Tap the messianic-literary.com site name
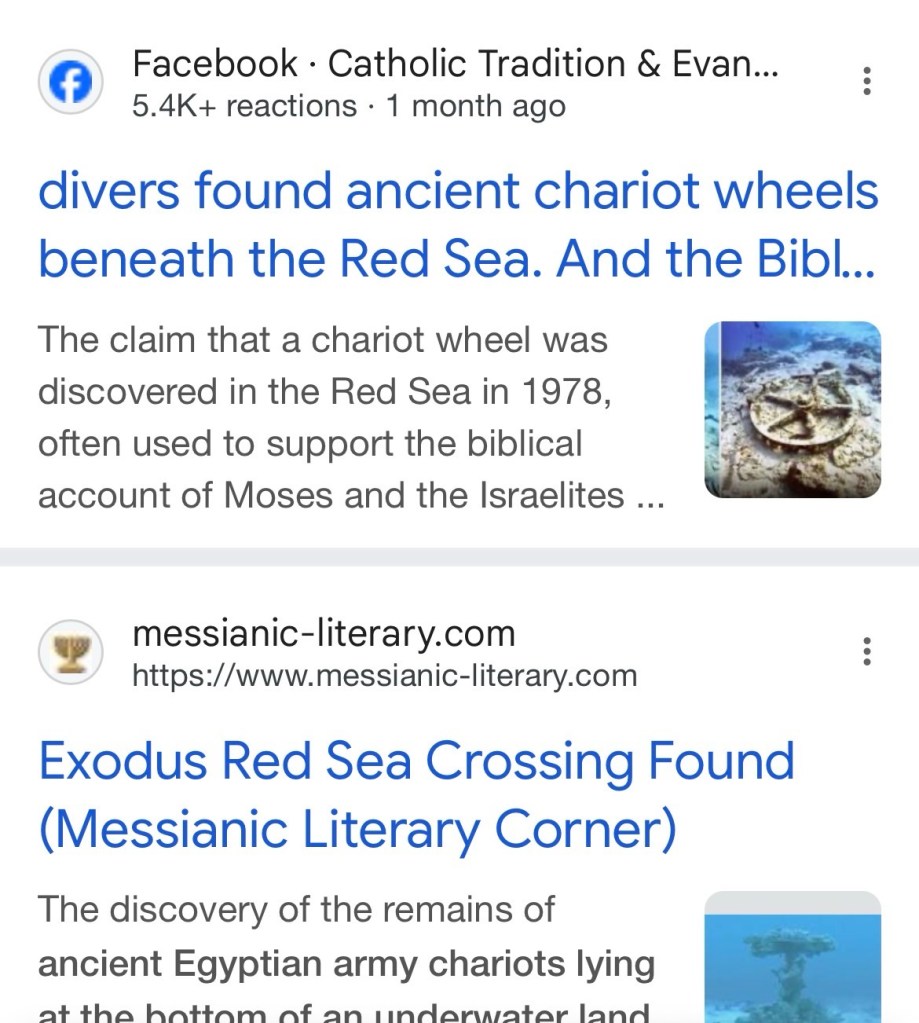919x1023 pixels. [x=323, y=633]
